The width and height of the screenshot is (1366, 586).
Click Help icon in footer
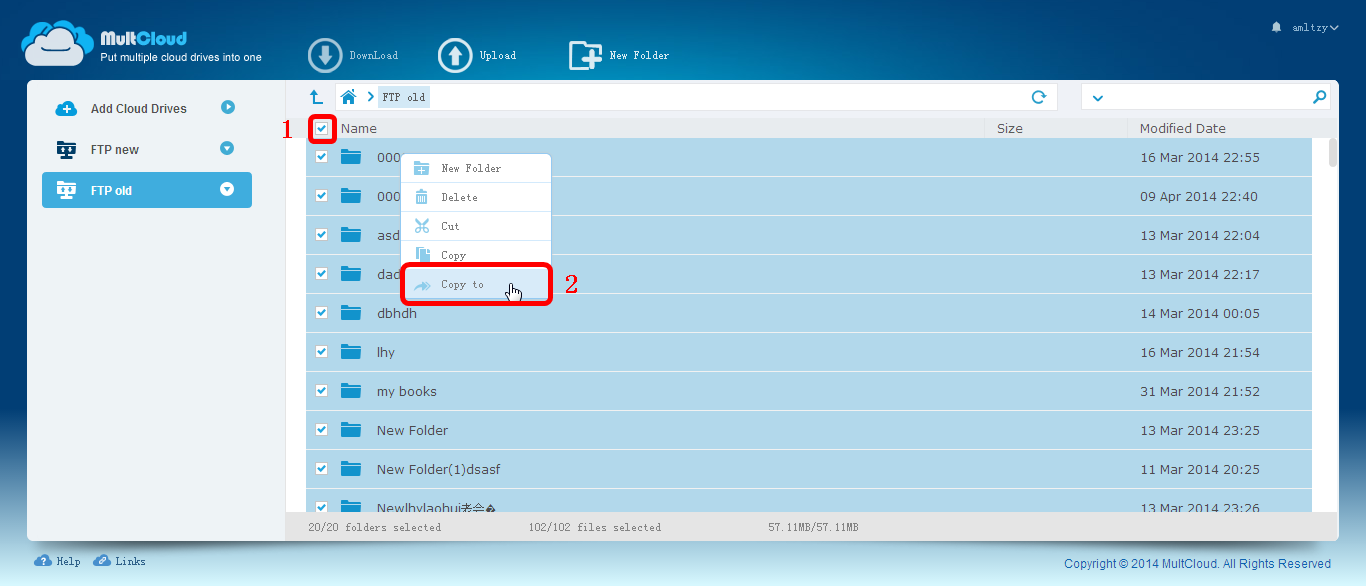coord(43,561)
